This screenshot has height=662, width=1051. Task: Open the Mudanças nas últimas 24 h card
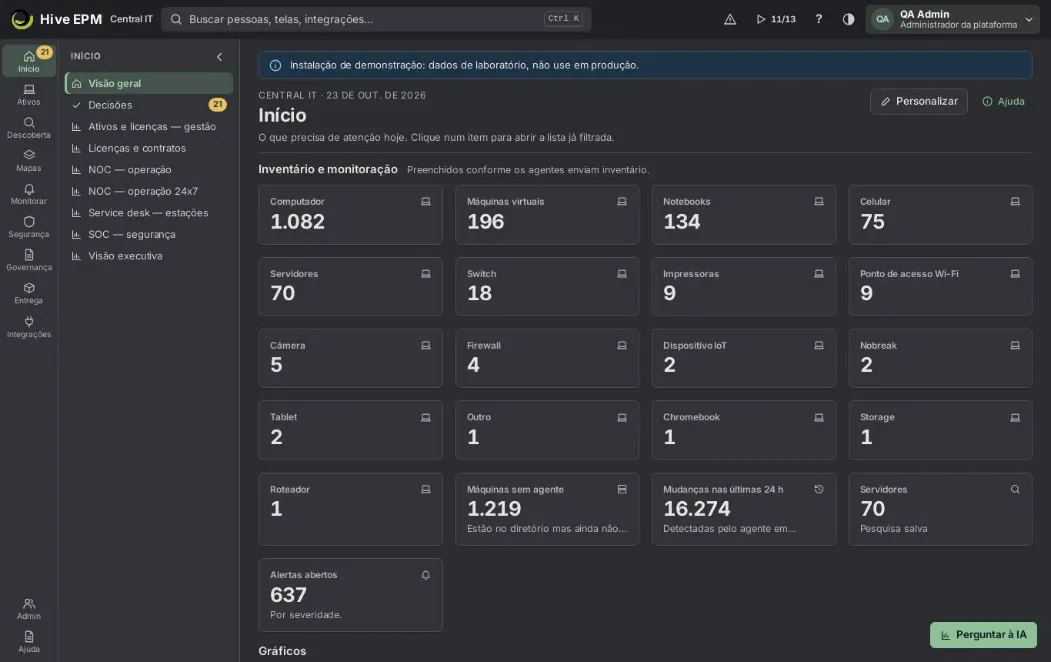click(x=743, y=509)
